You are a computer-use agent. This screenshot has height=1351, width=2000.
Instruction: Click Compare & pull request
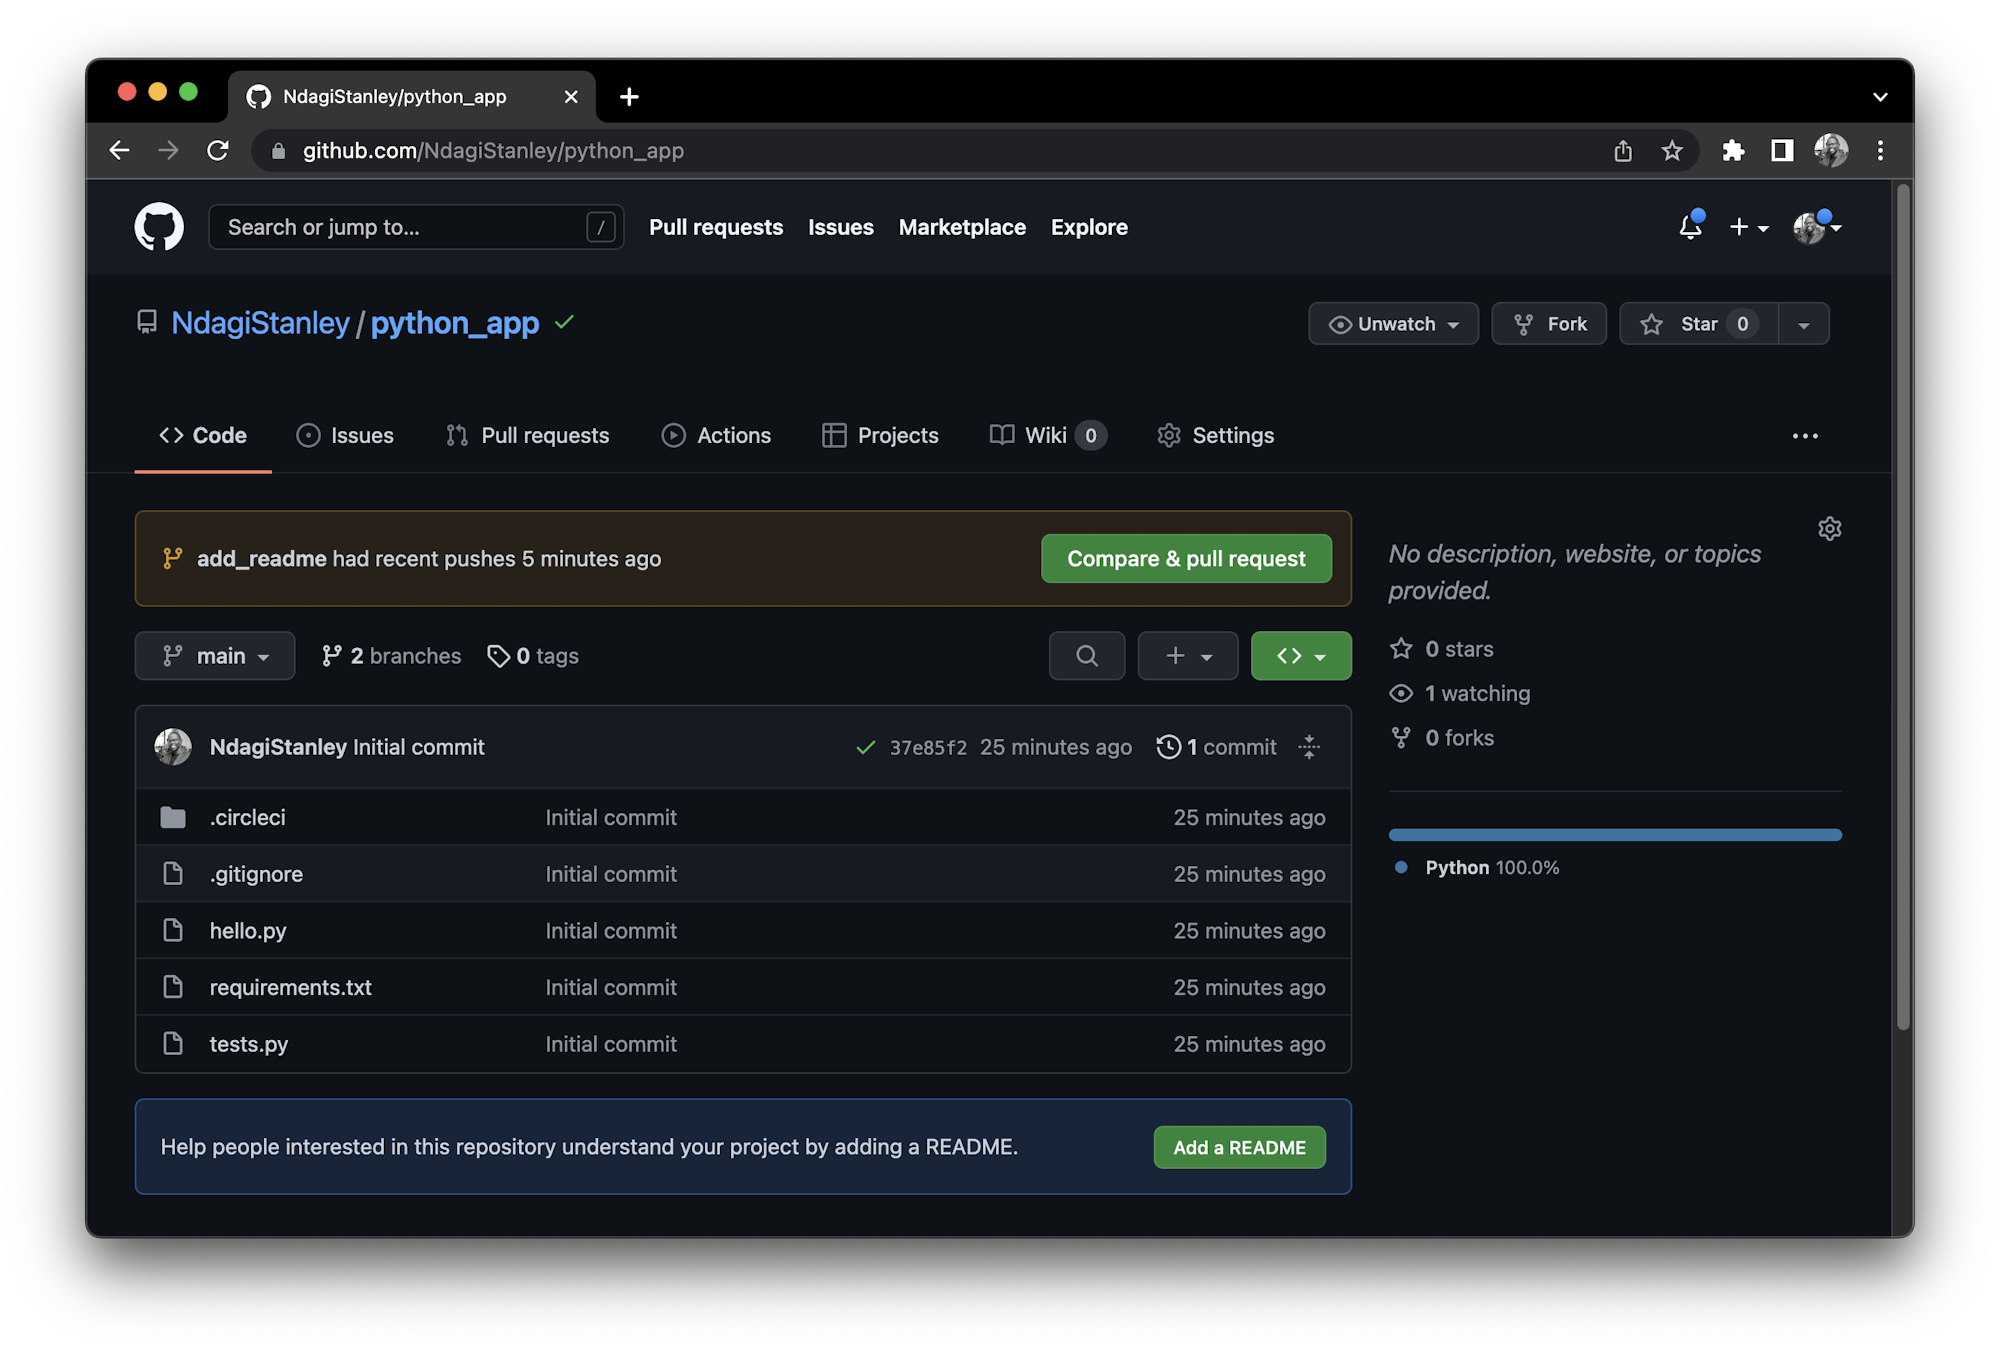coord(1186,558)
